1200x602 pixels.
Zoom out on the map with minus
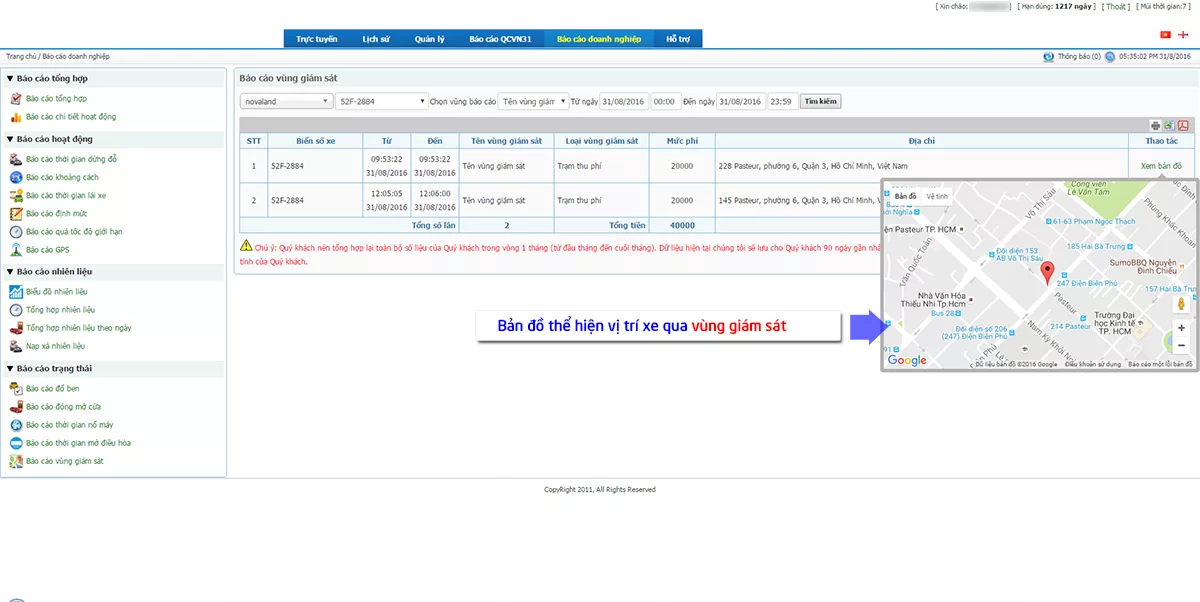(x=1181, y=345)
